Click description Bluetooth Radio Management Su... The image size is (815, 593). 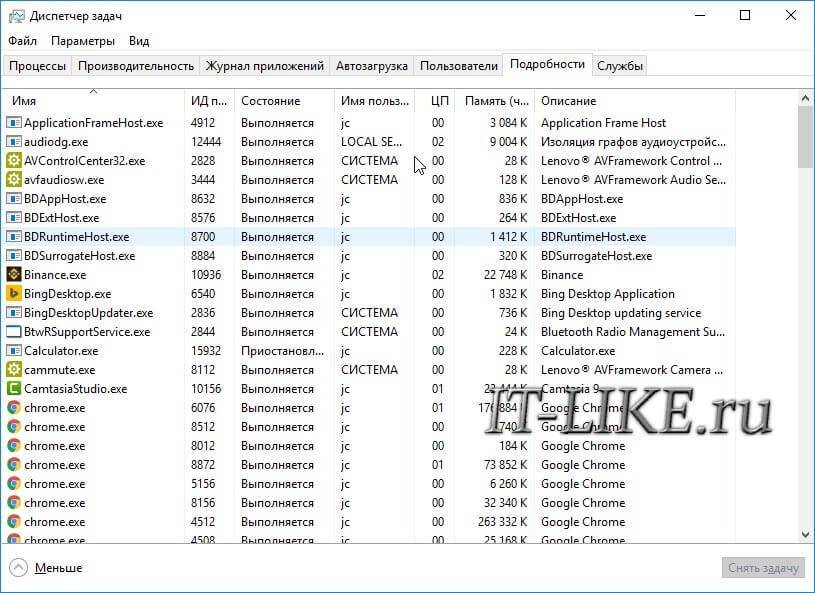tap(633, 332)
